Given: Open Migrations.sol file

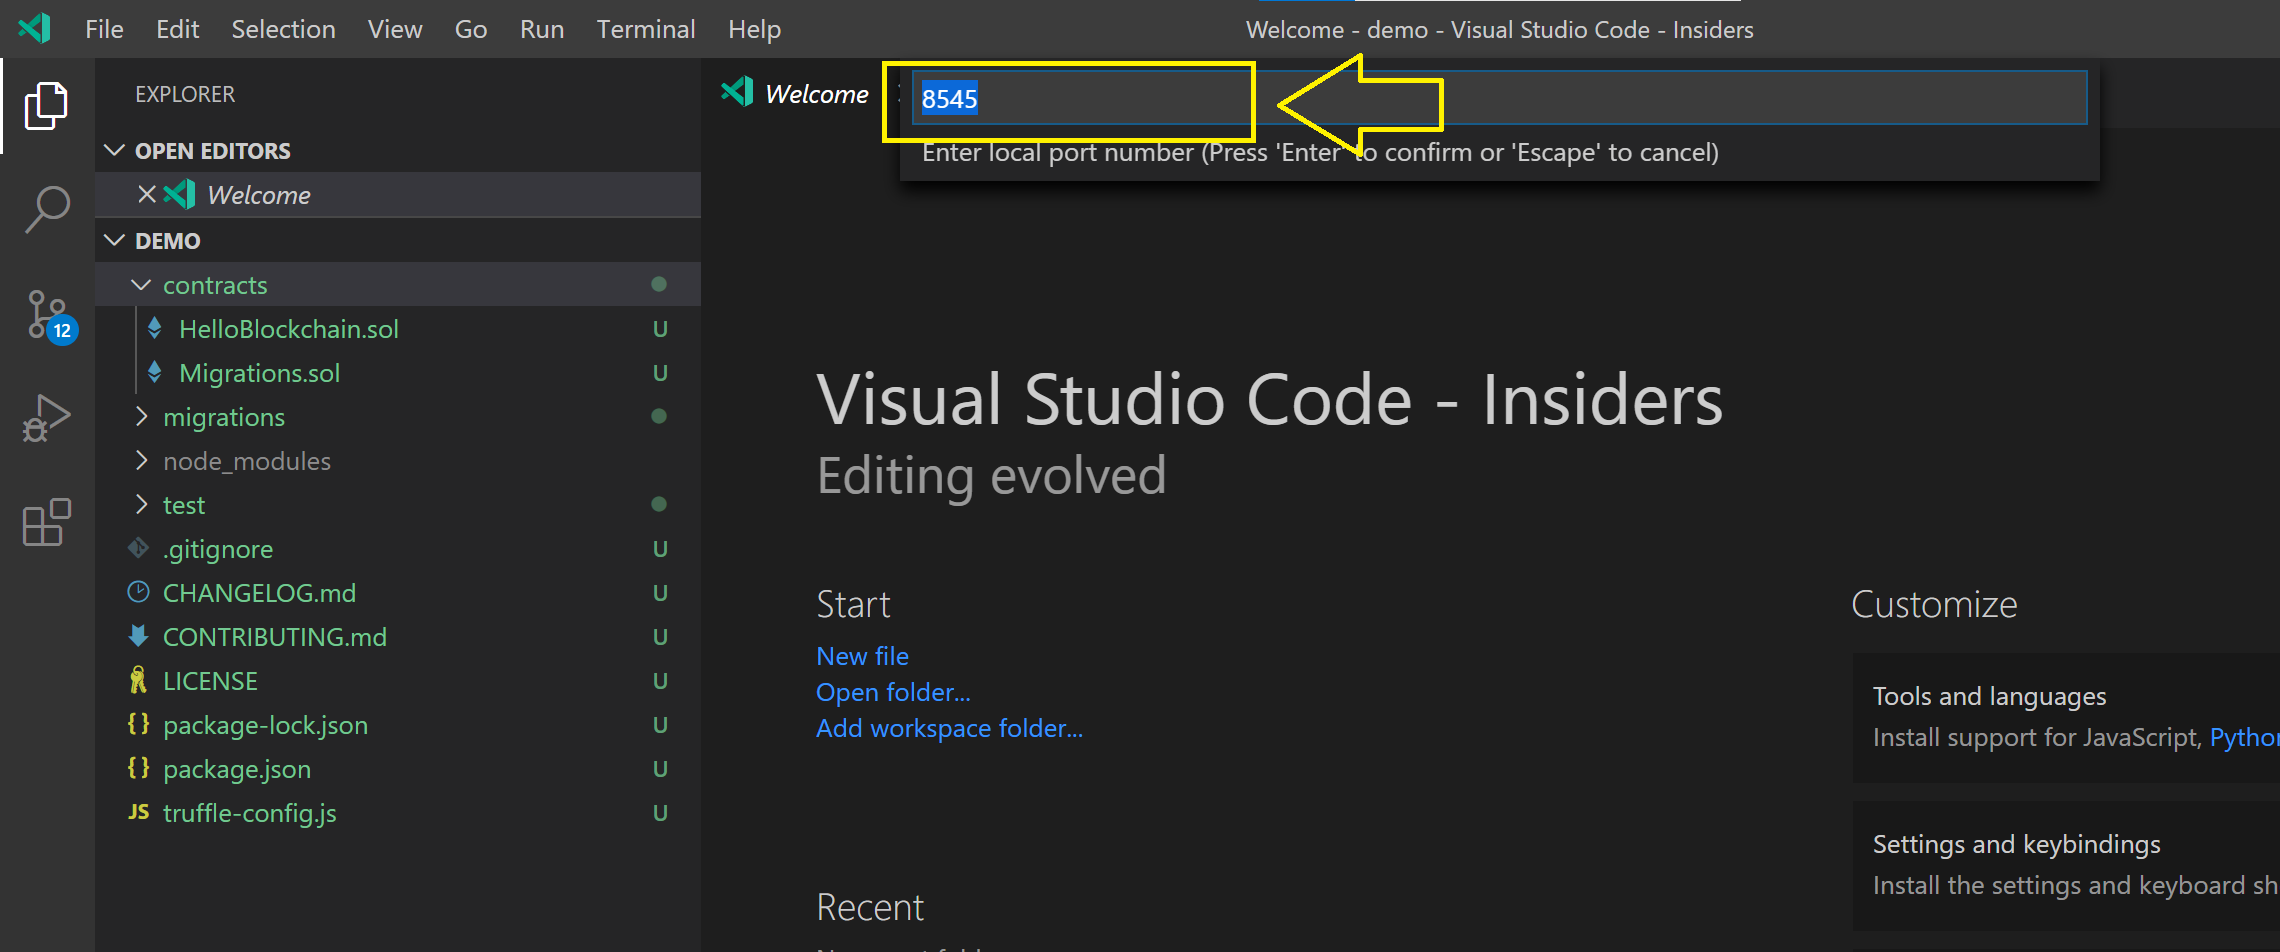Looking at the screenshot, I should [259, 373].
